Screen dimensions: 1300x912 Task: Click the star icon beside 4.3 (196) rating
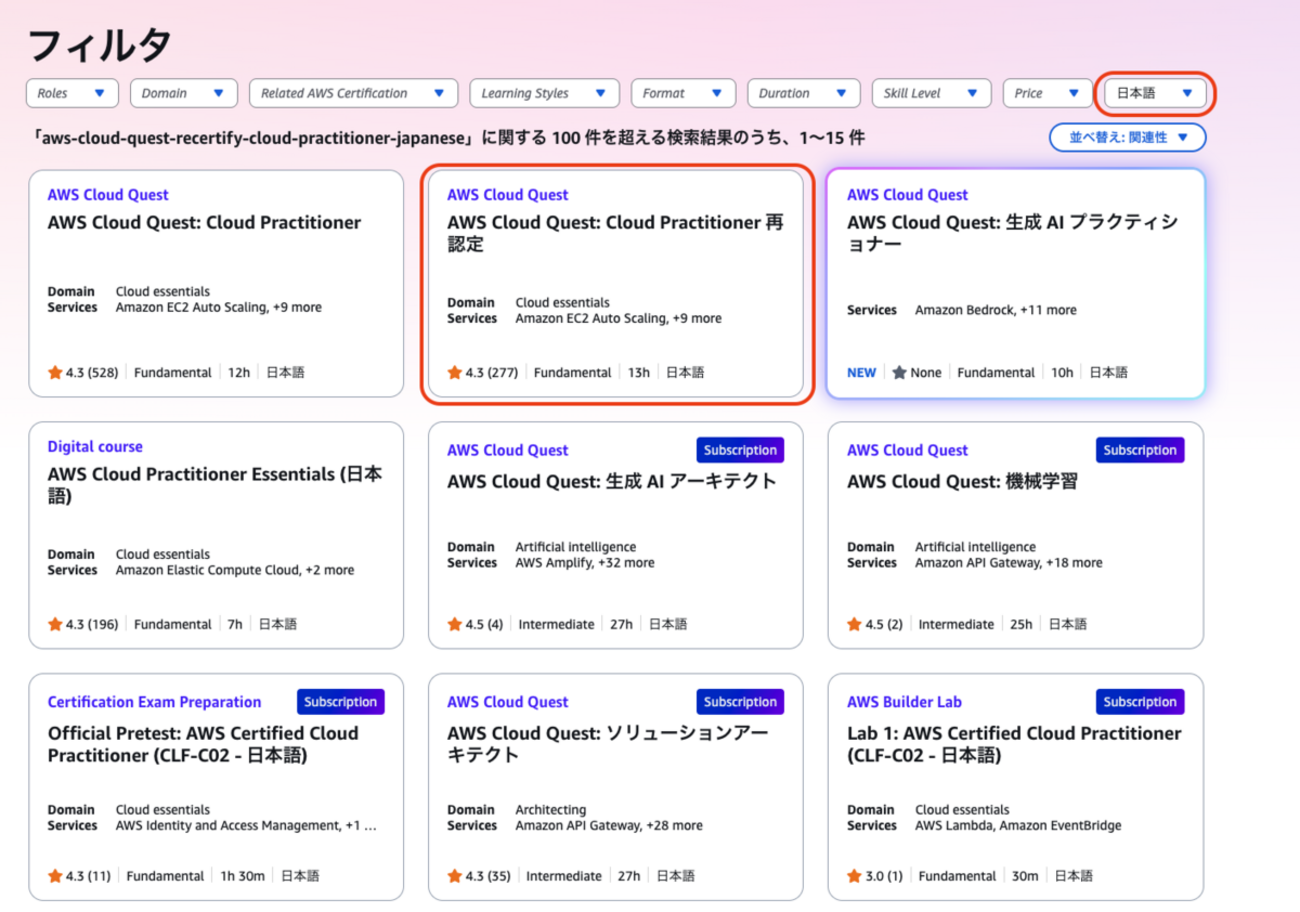[x=55, y=624]
